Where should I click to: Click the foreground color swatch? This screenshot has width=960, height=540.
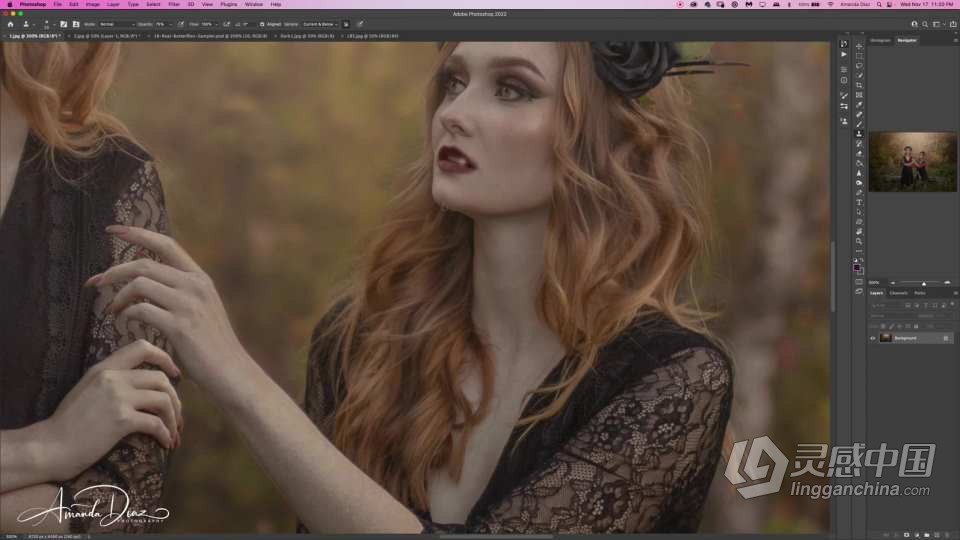857,267
